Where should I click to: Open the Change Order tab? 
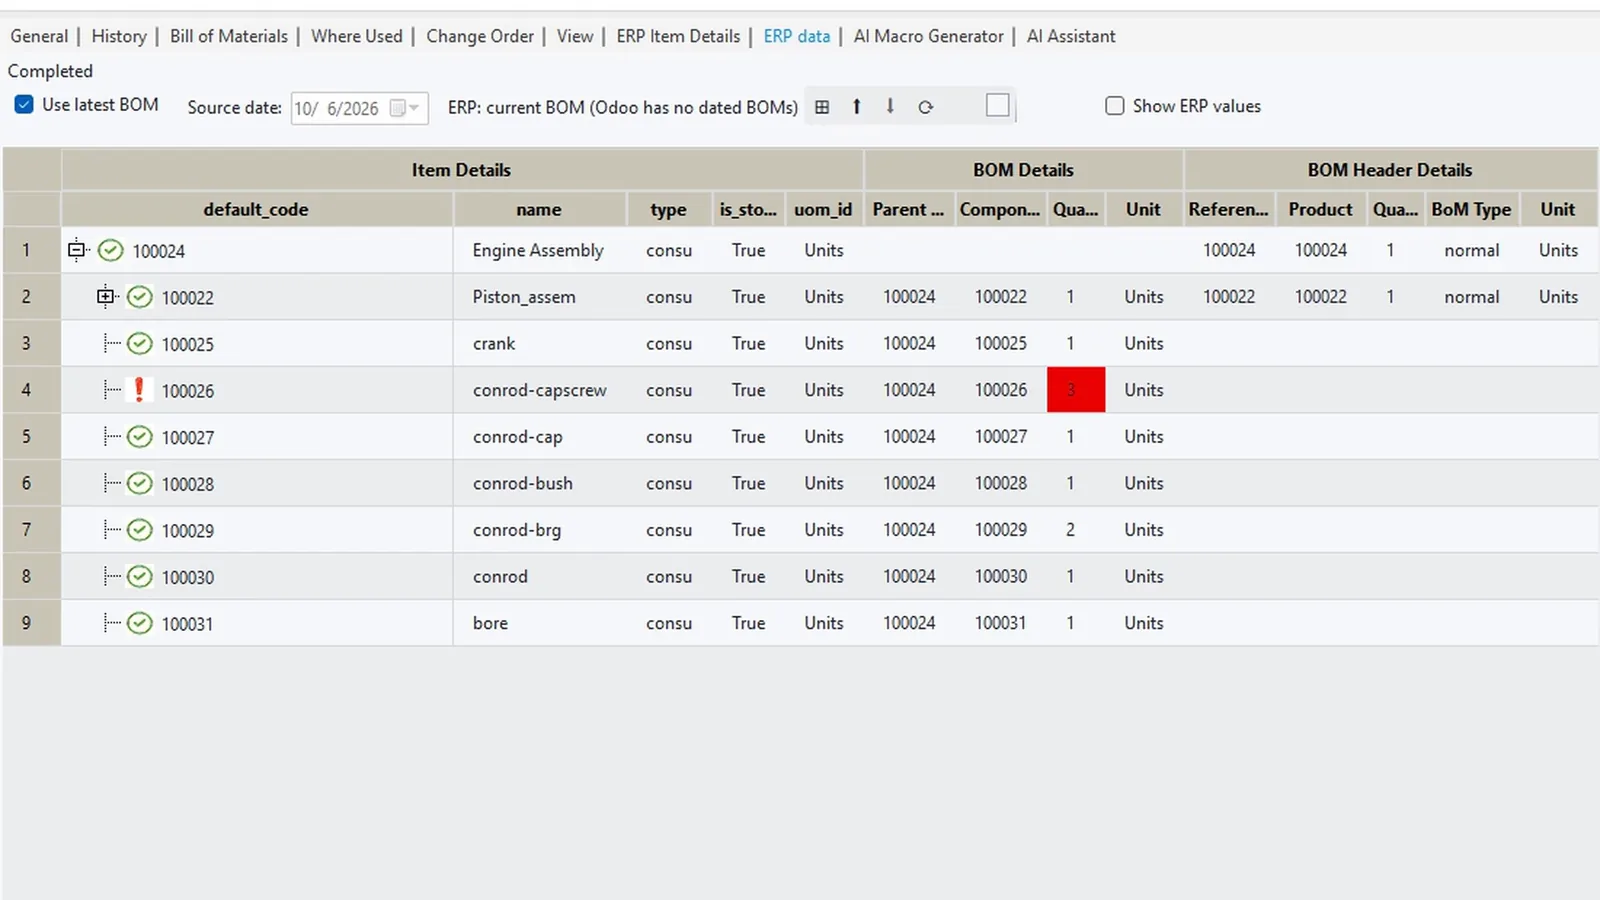[480, 36]
